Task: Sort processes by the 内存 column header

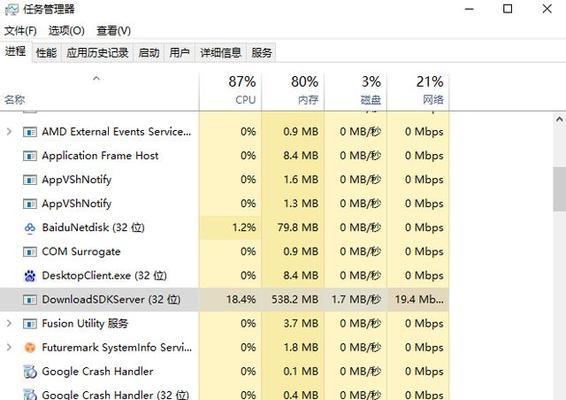Action: 293,91
